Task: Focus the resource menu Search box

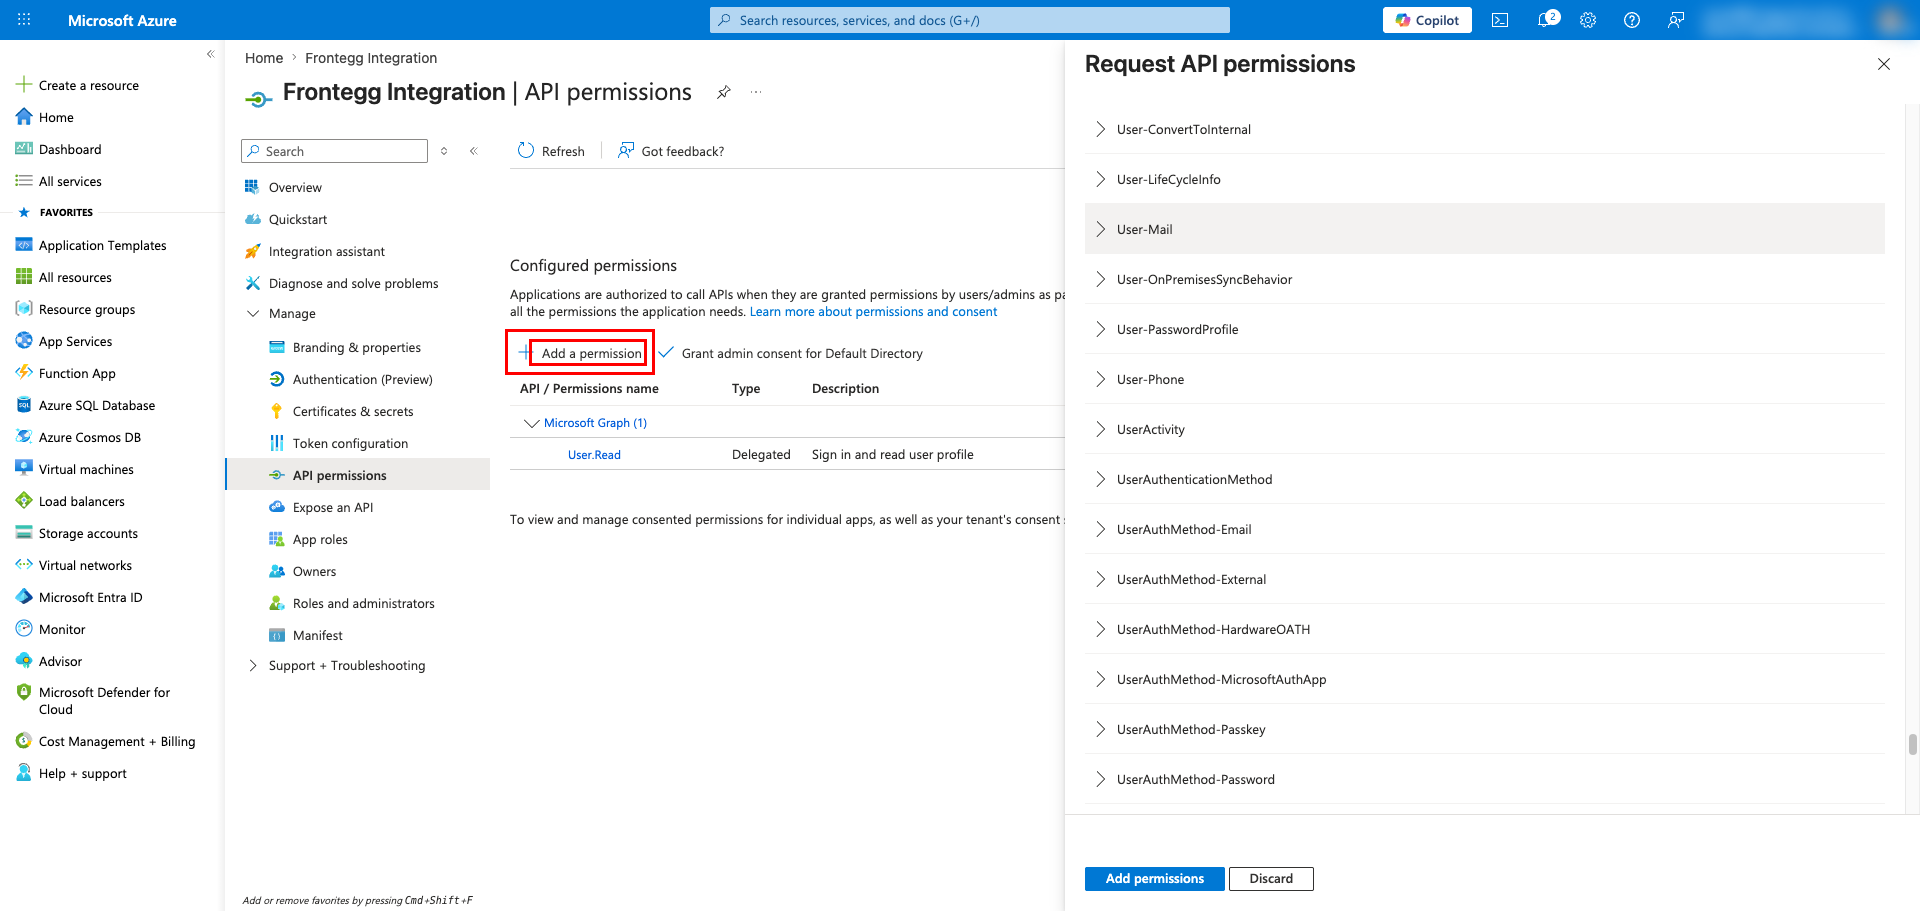Action: (334, 151)
